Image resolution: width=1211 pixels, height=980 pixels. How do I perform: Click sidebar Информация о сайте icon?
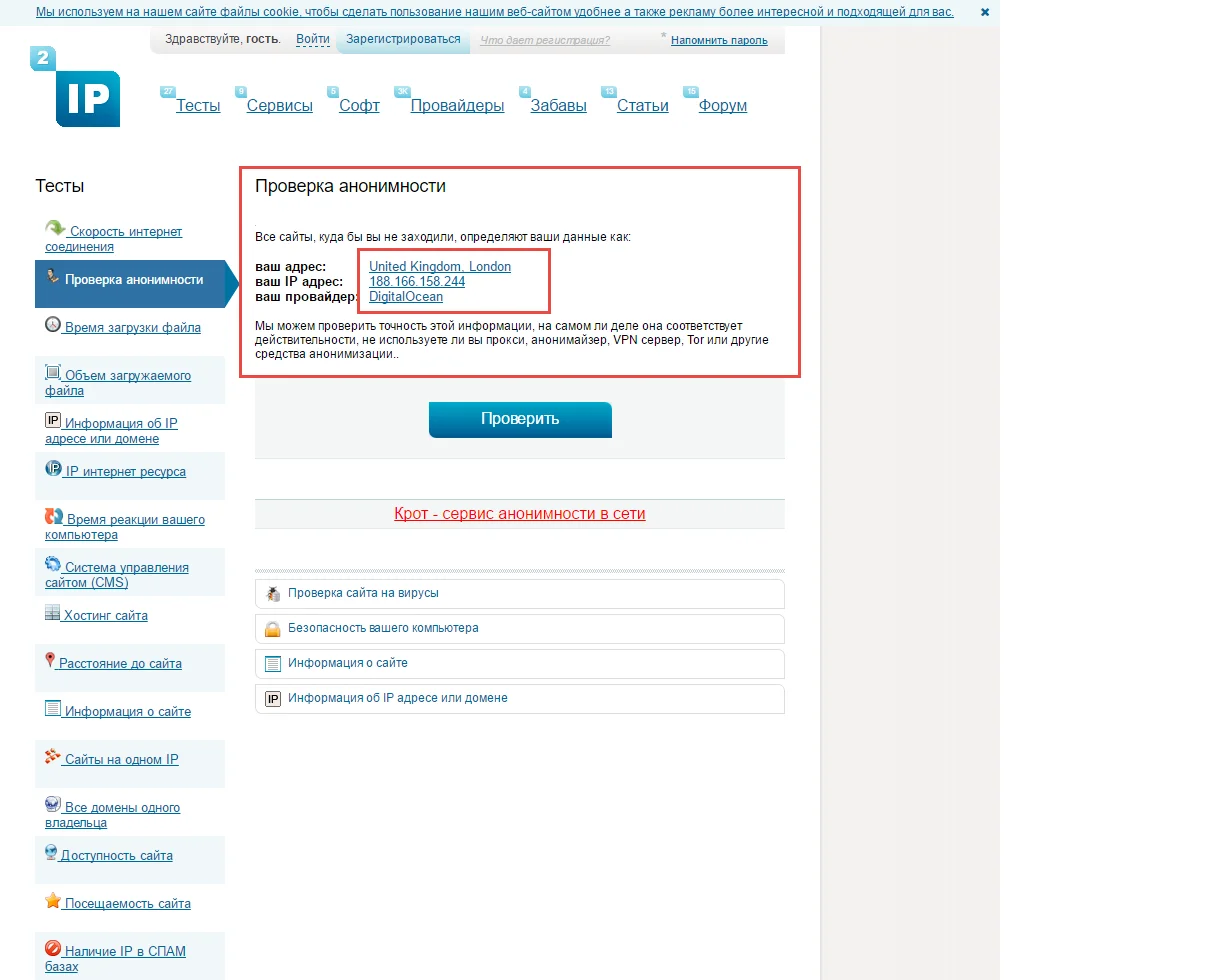tap(53, 708)
